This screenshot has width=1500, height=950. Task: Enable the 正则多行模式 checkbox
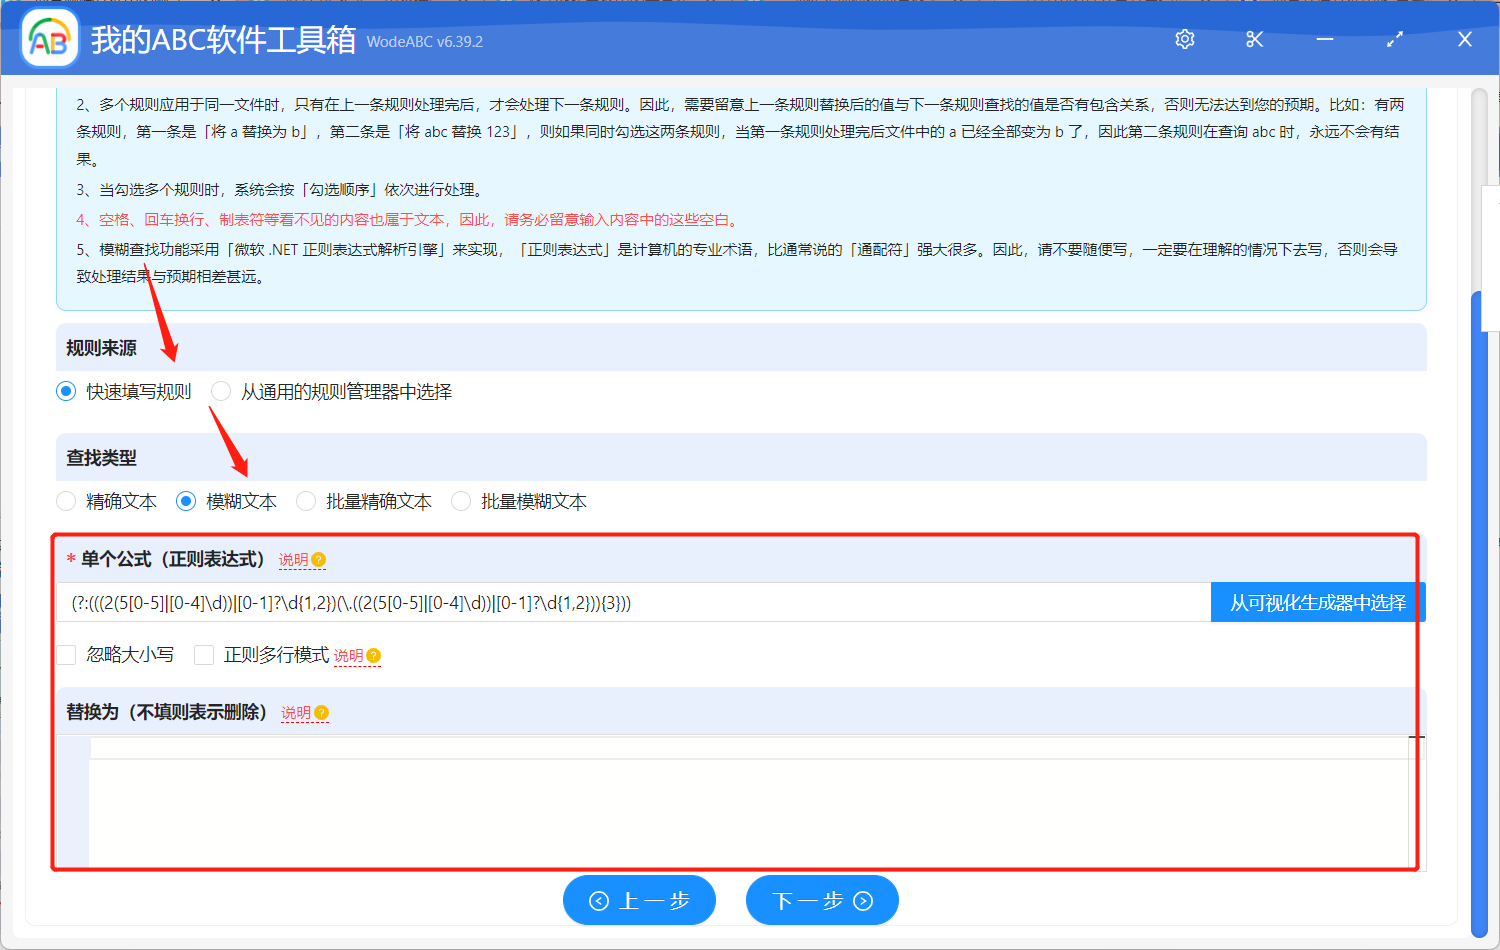pyautogui.click(x=204, y=654)
